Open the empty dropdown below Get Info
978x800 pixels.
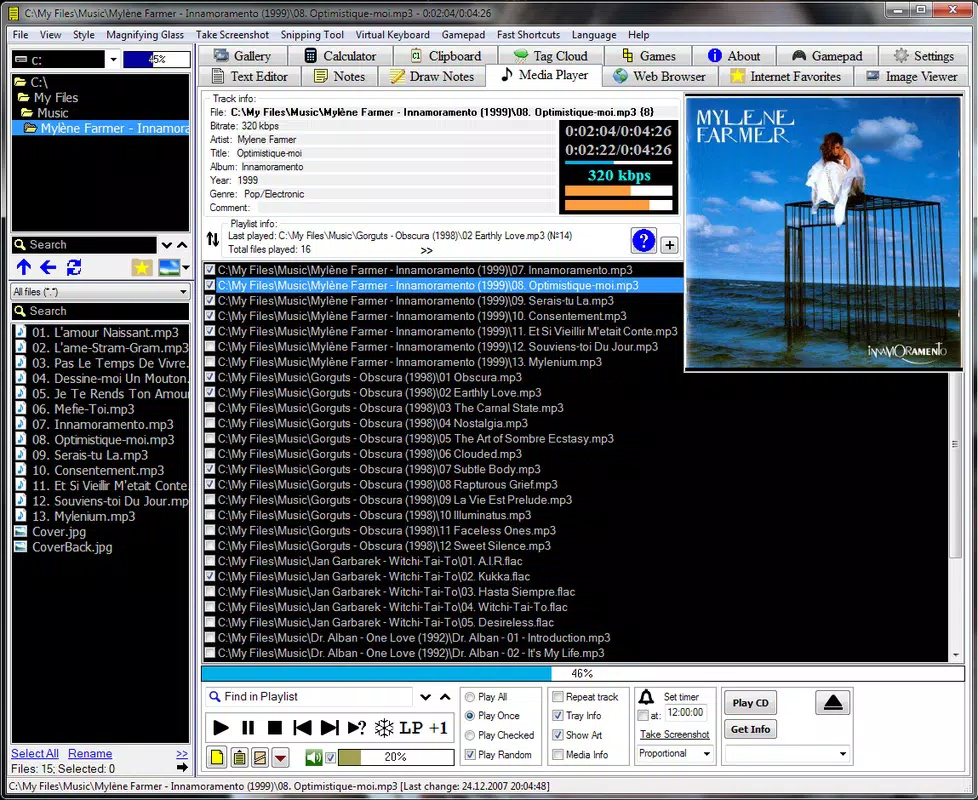pyautogui.click(x=843, y=754)
